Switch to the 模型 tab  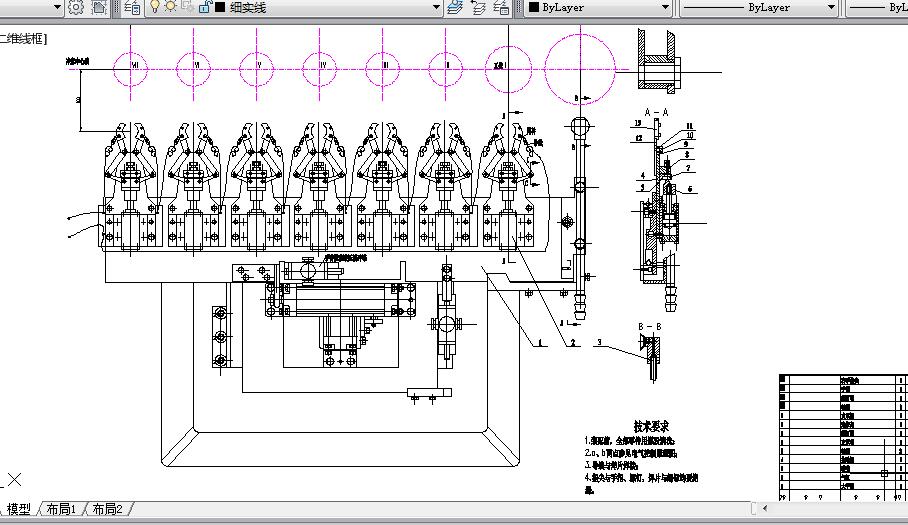(19, 509)
